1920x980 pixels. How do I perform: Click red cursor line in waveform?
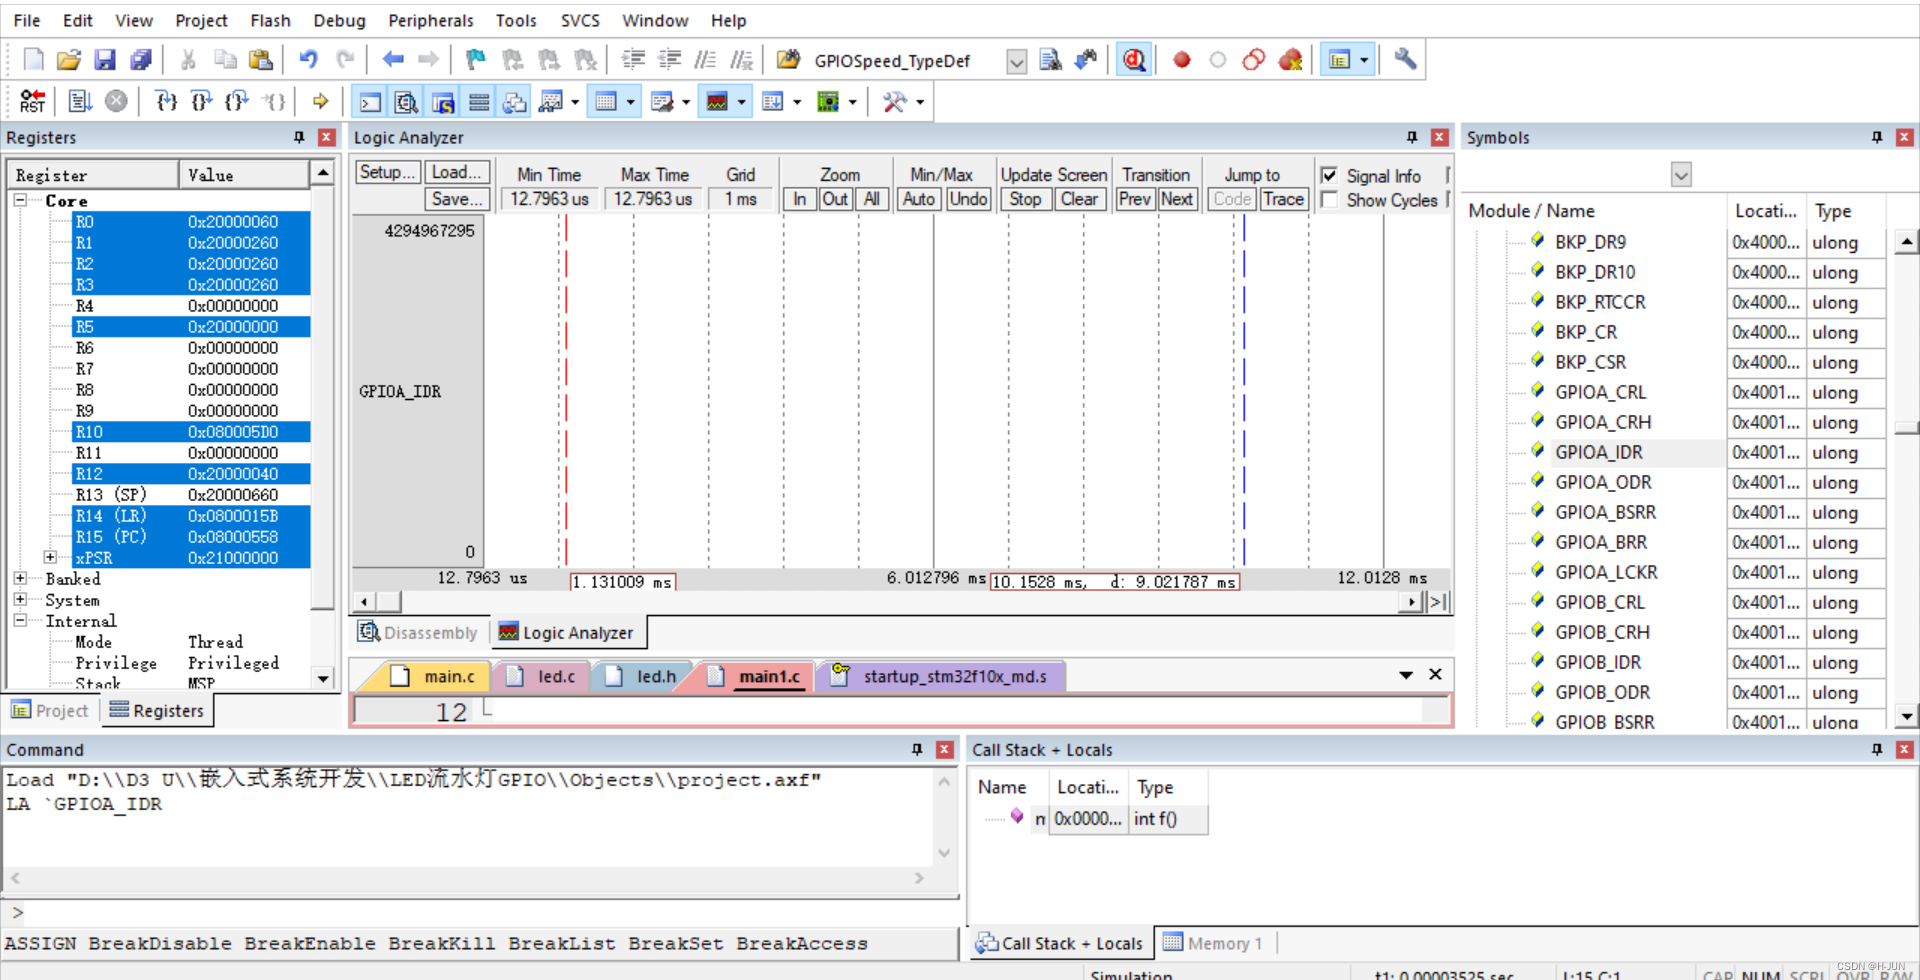coord(566,390)
